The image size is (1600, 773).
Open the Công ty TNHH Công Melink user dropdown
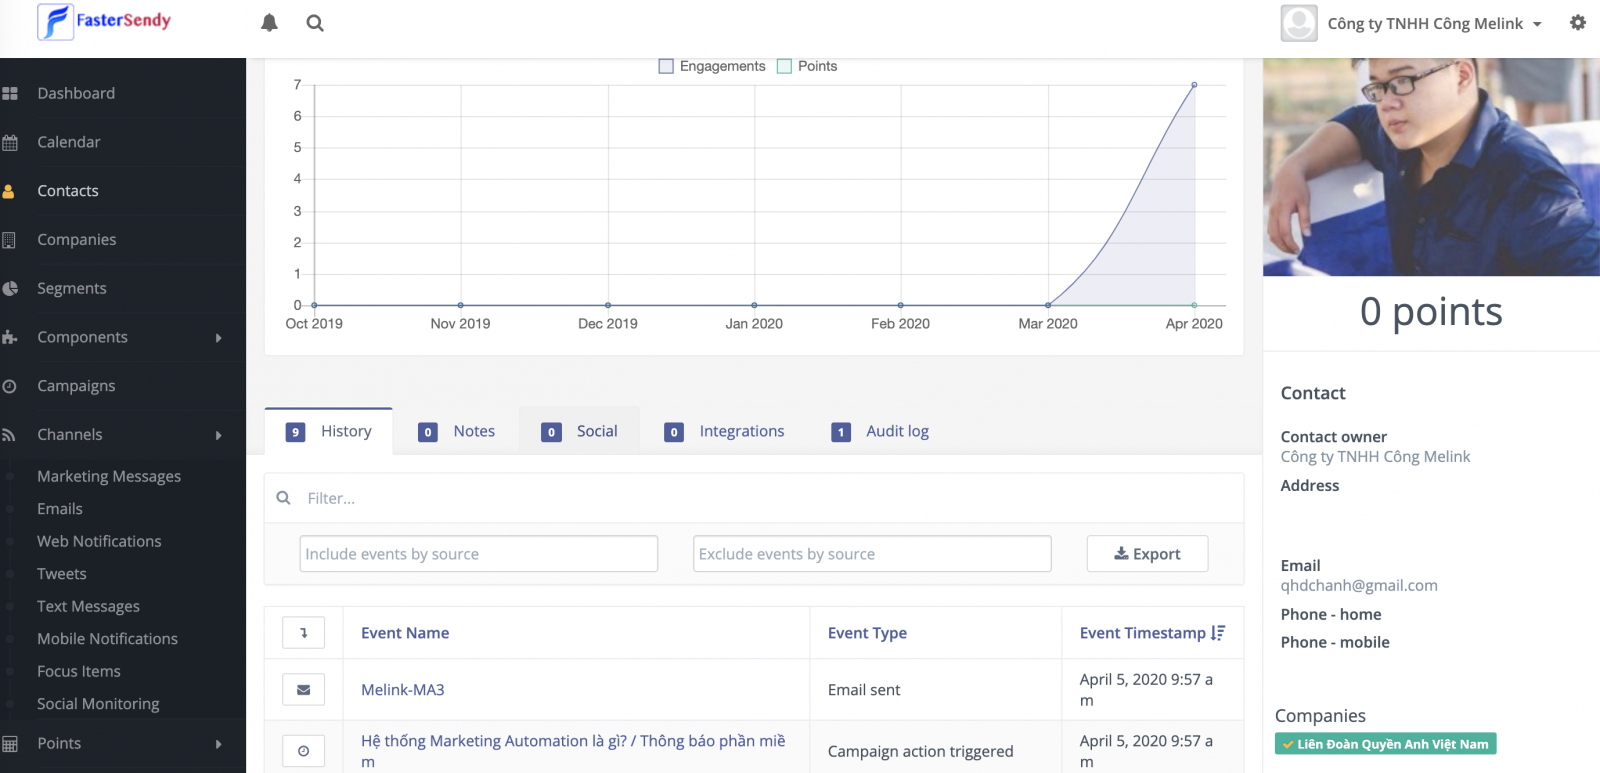coord(1433,23)
